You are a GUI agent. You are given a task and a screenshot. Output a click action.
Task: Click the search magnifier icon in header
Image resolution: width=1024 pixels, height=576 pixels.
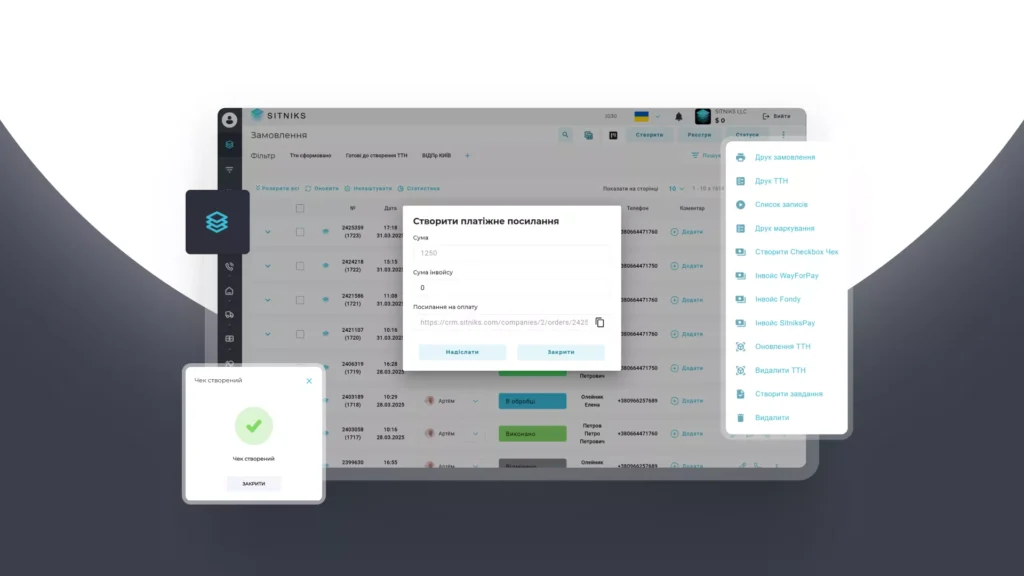[565, 135]
